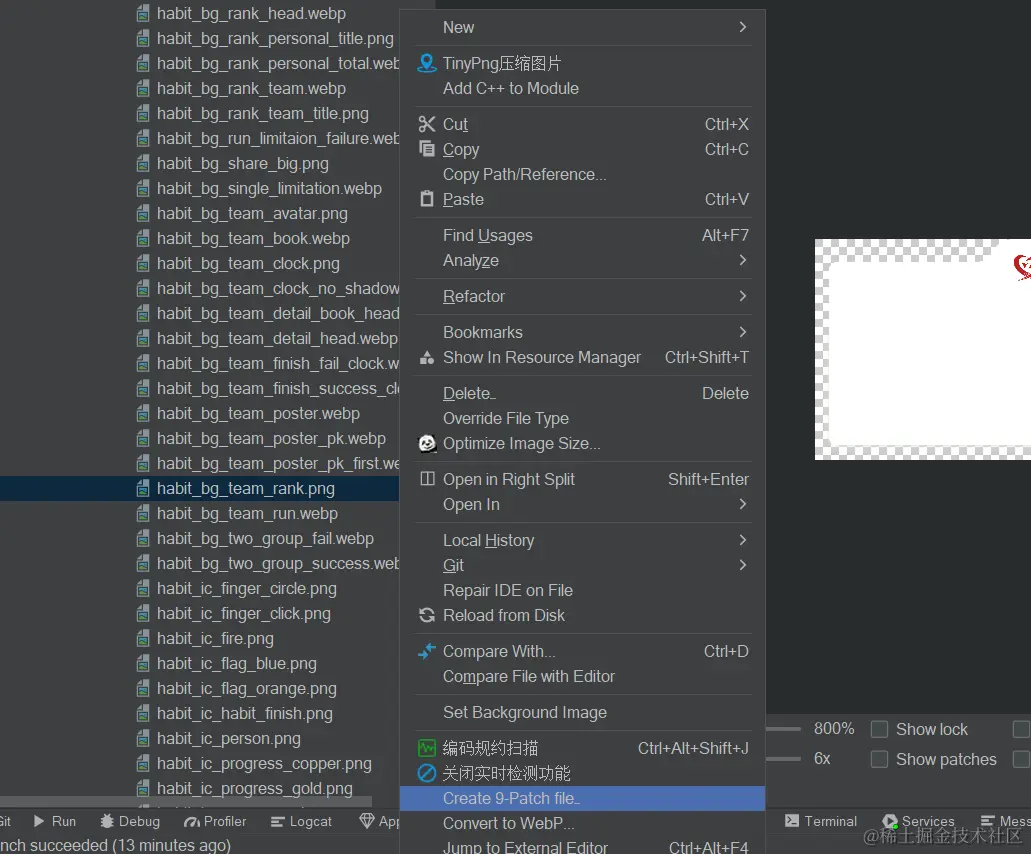Click the Paste clipboard icon
Image resolution: width=1031 pixels, height=854 pixels.
(x=427, y=199)
